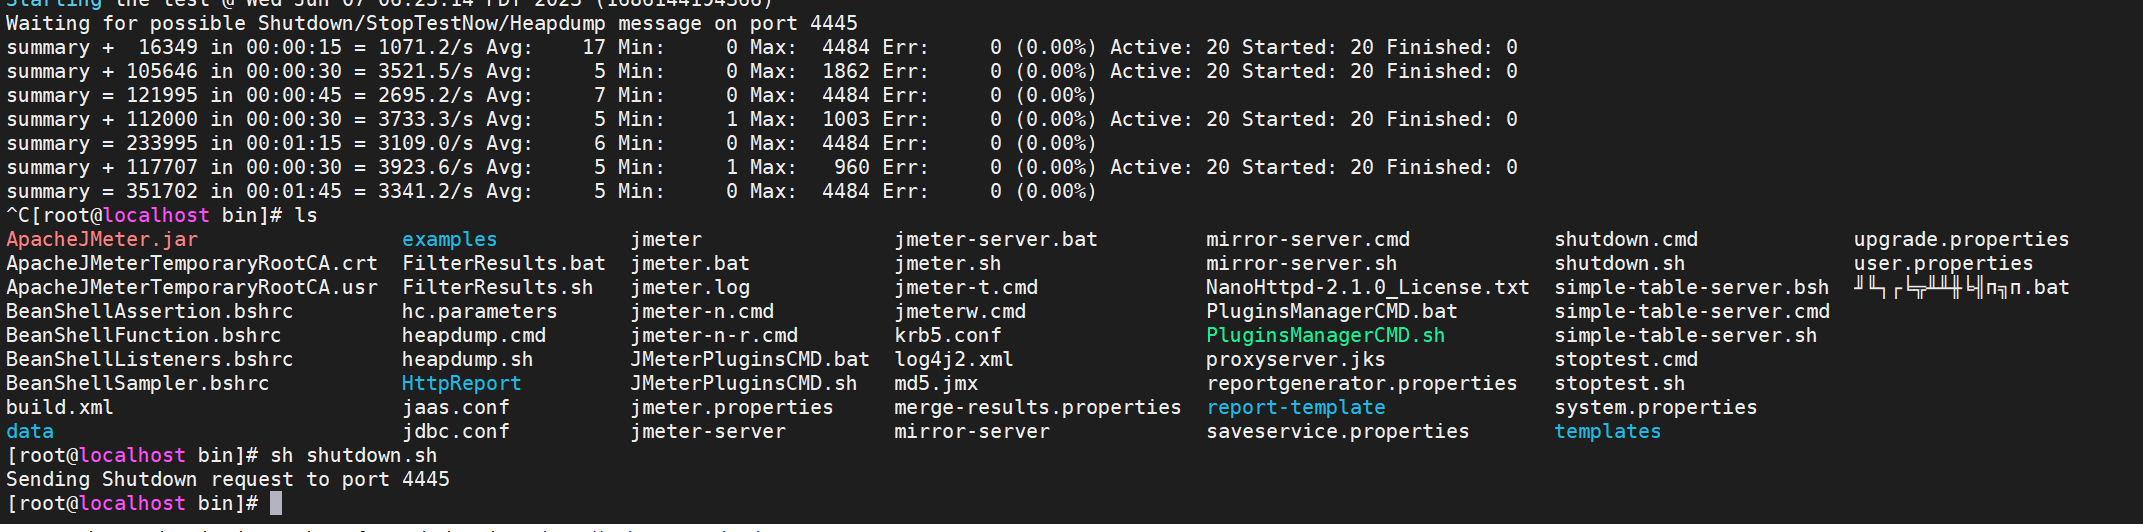The height and width of the screenshot is (532, 2143).
Task: Select the examples directory in the listing
Action: 449,239
